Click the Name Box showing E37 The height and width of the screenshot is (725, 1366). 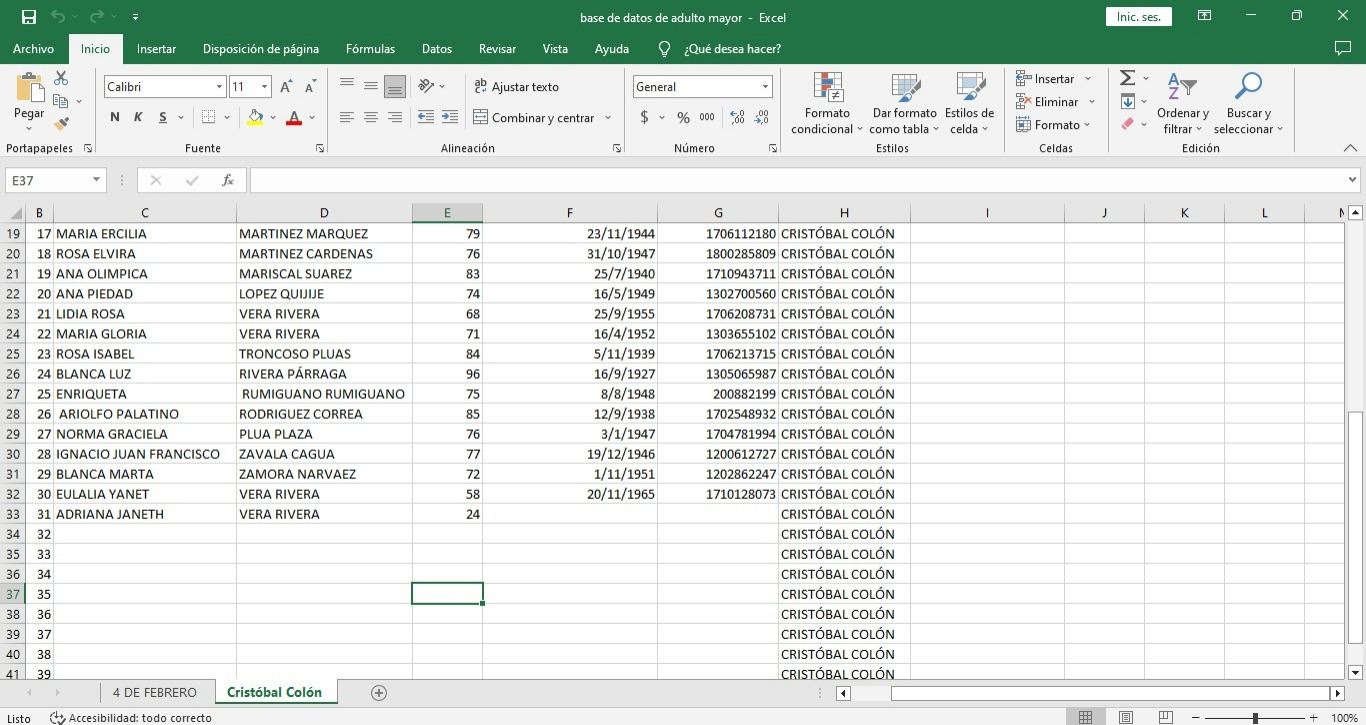click(x=48, y=181)
